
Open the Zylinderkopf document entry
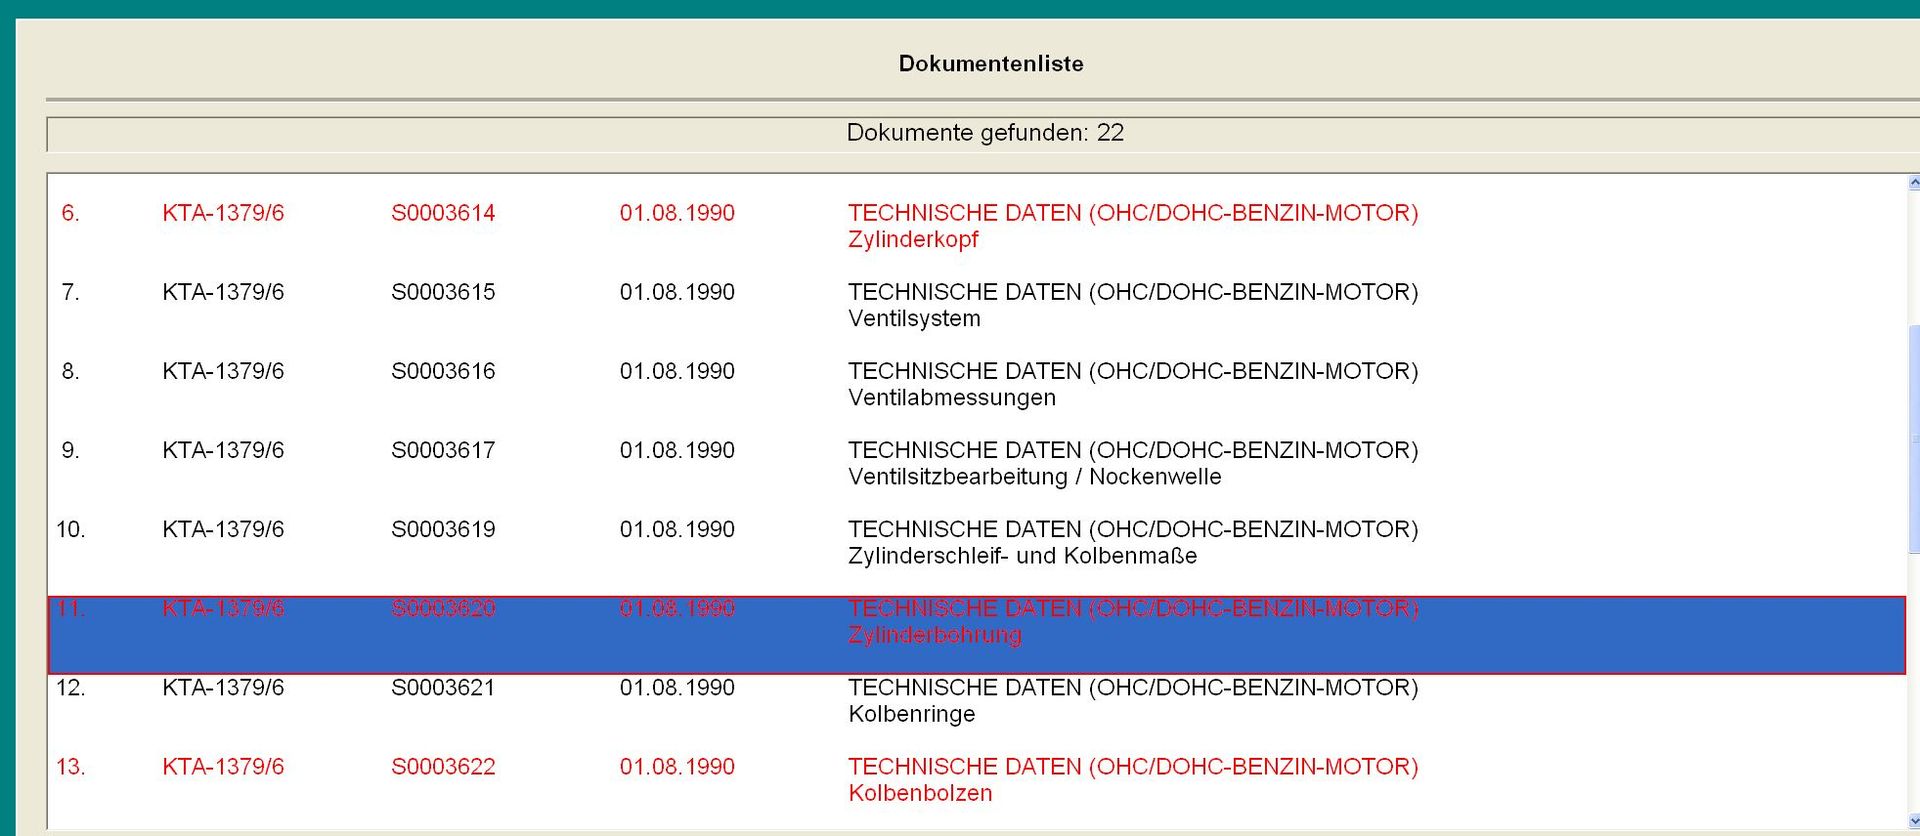(x=912, y=240)
